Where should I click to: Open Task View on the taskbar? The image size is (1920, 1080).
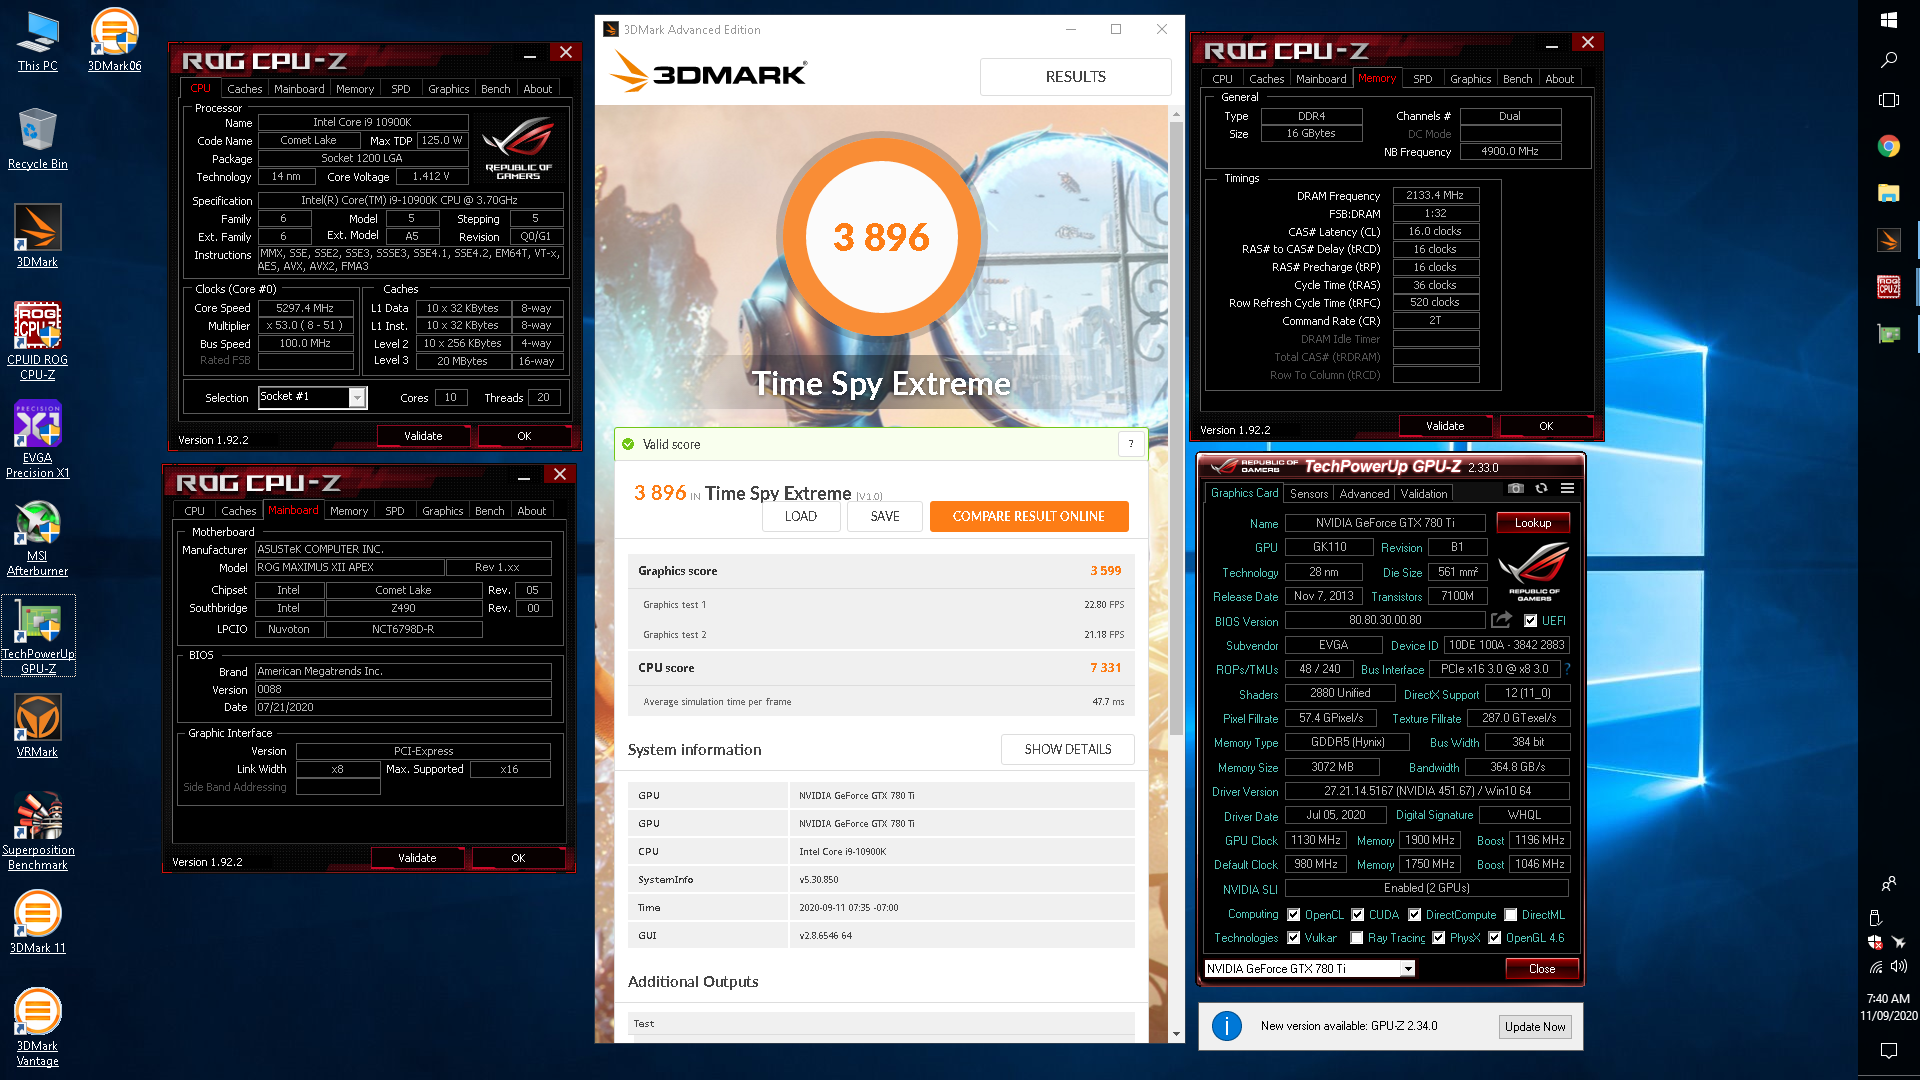tap(1889, 100)
